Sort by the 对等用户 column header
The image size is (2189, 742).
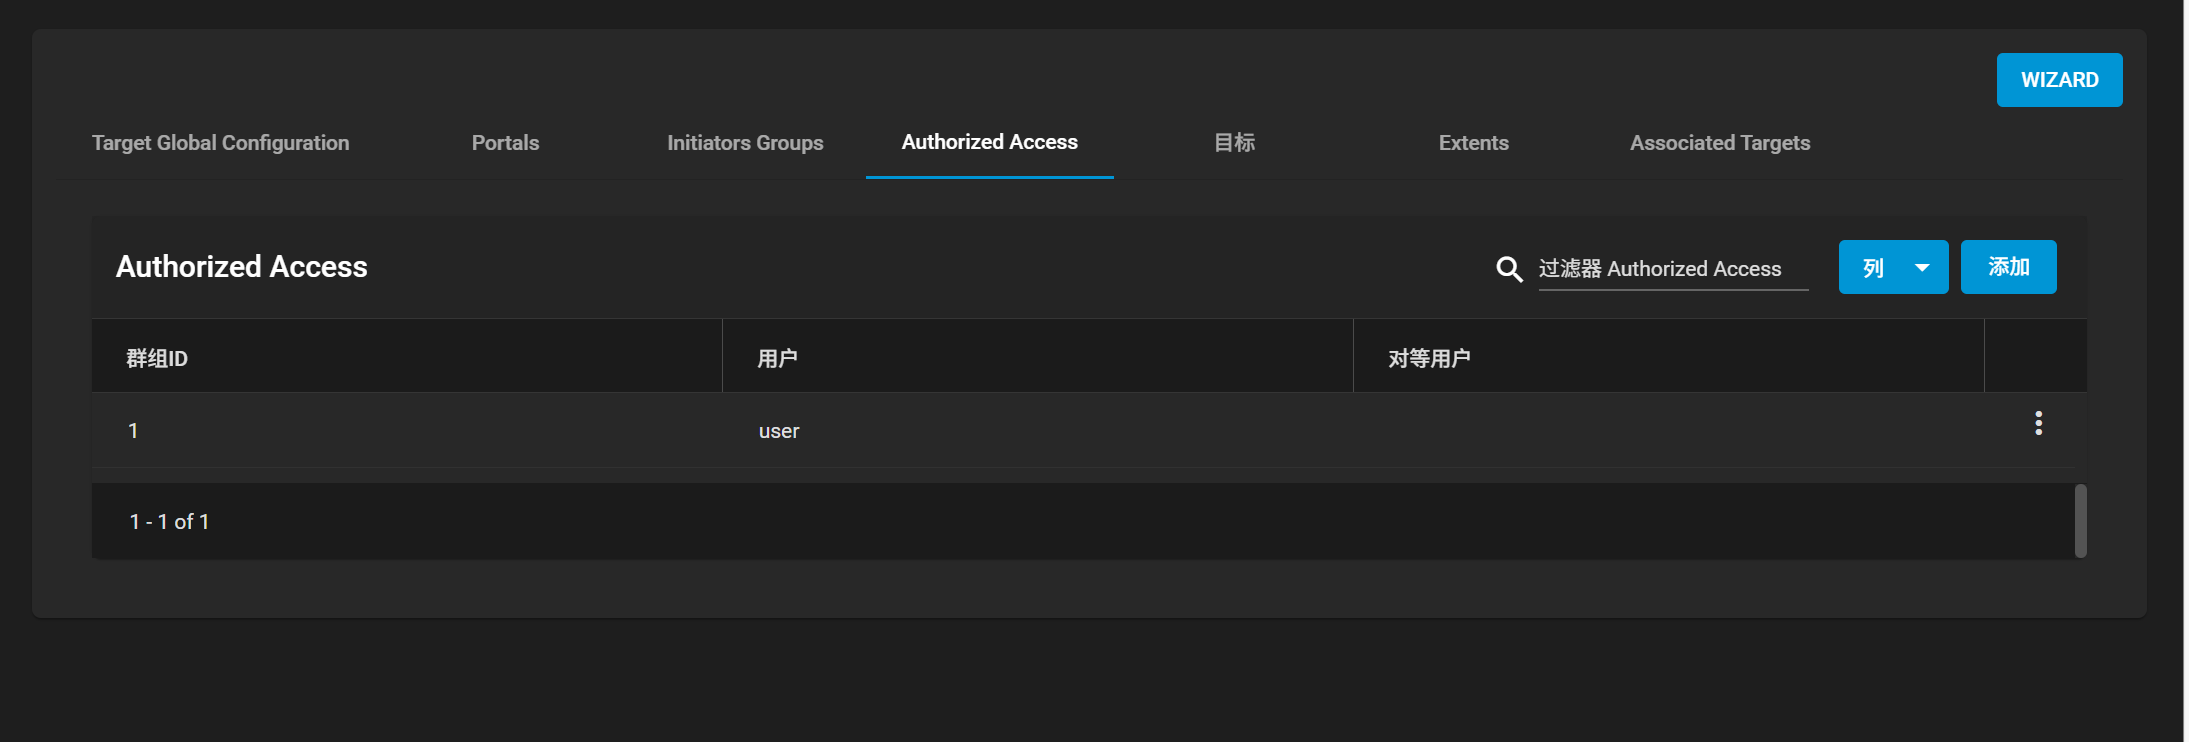1428,358
